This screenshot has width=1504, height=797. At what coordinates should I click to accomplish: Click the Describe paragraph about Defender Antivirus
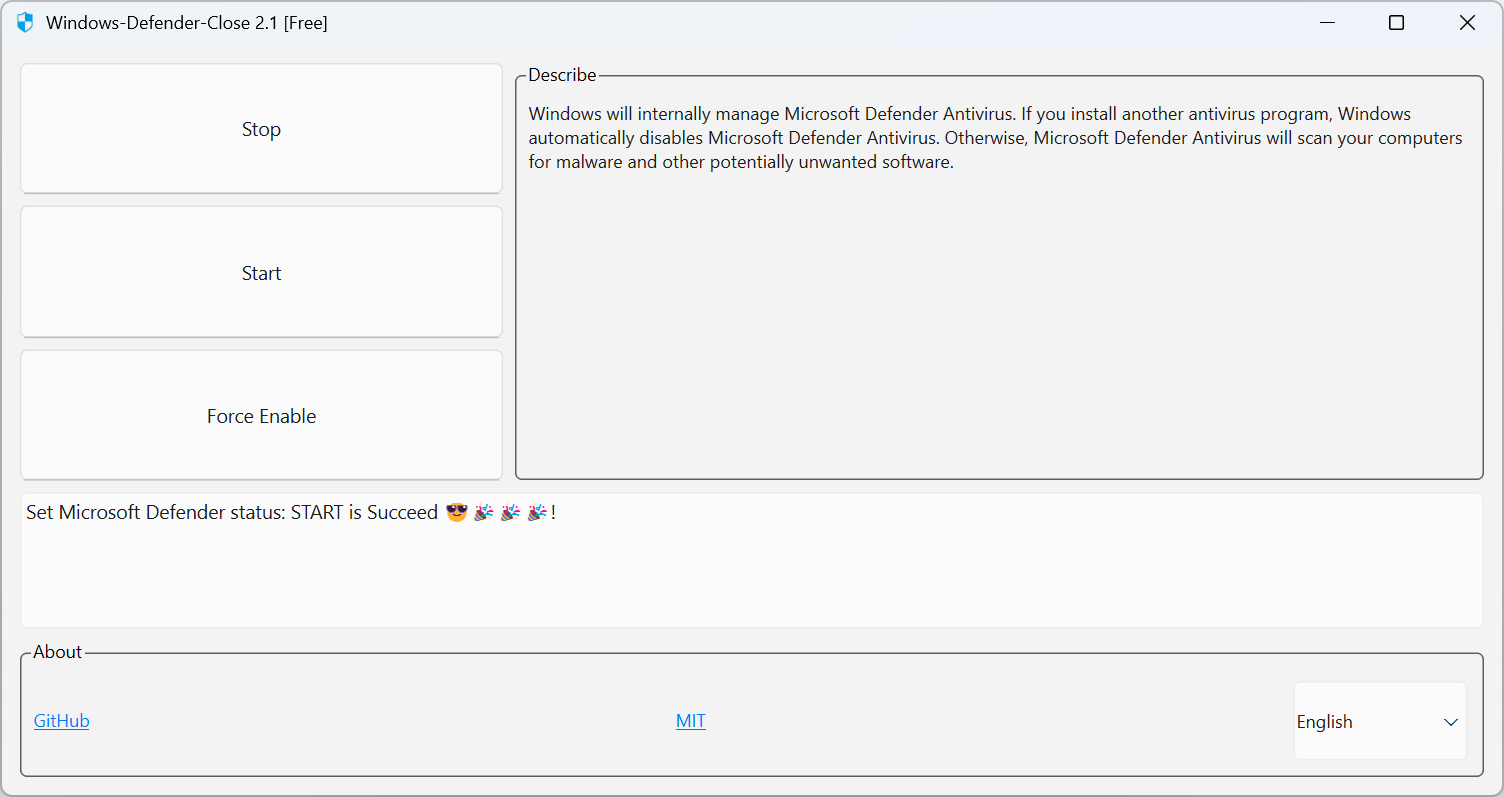click(x=995, y=138)
